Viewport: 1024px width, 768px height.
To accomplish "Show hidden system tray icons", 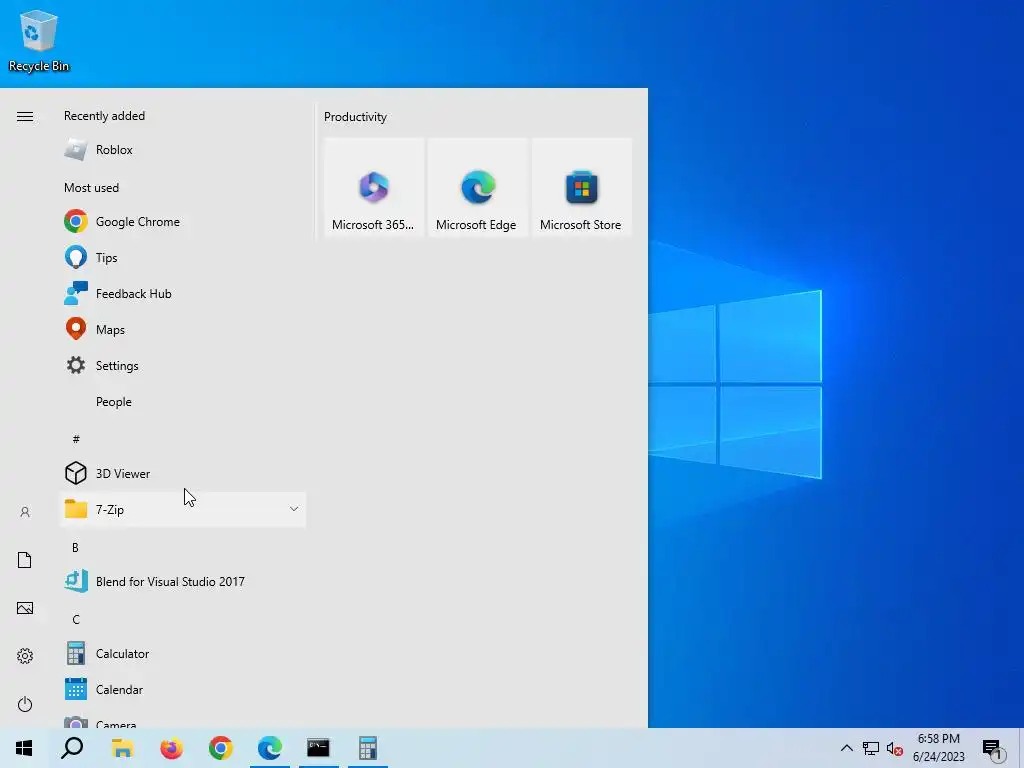I will point(846,748).
